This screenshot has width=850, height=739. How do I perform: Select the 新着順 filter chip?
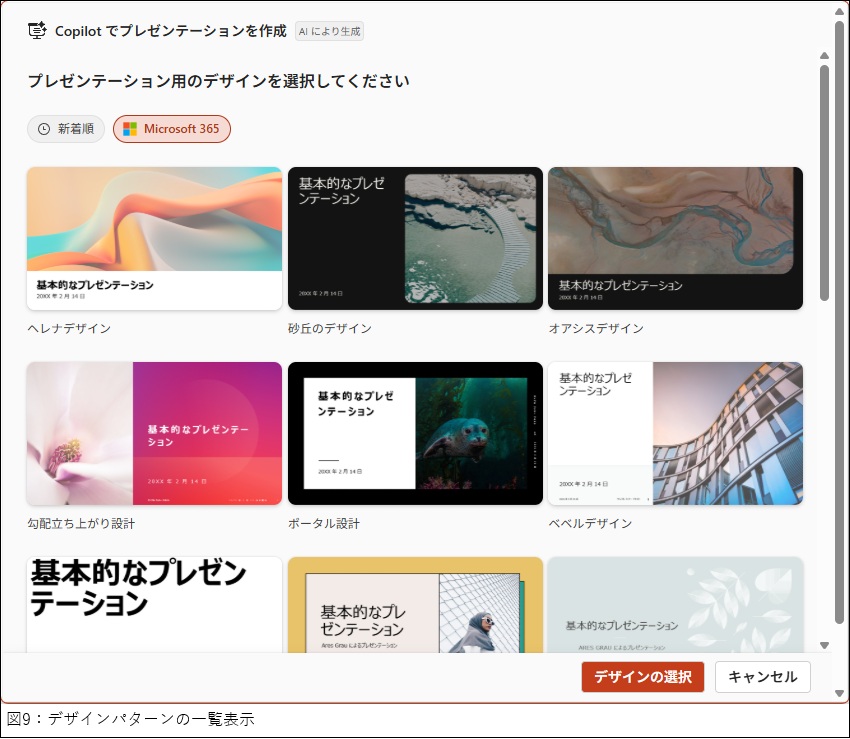click(x=66, y=129)
